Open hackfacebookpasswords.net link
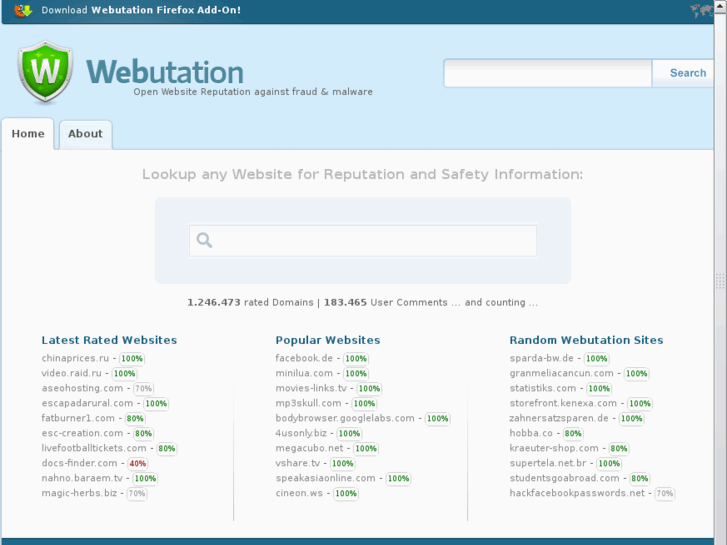The width and height of the screenshot is (727, 545). (577, 493)
